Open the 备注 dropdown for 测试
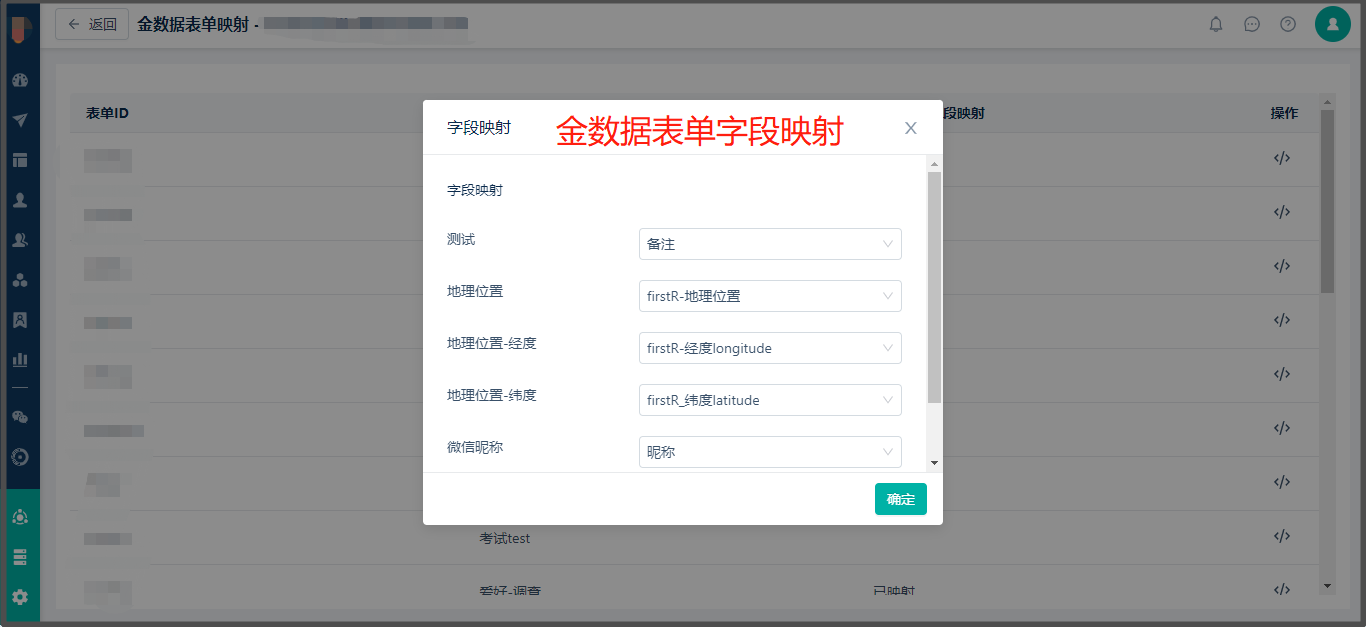 click(770, 244)
